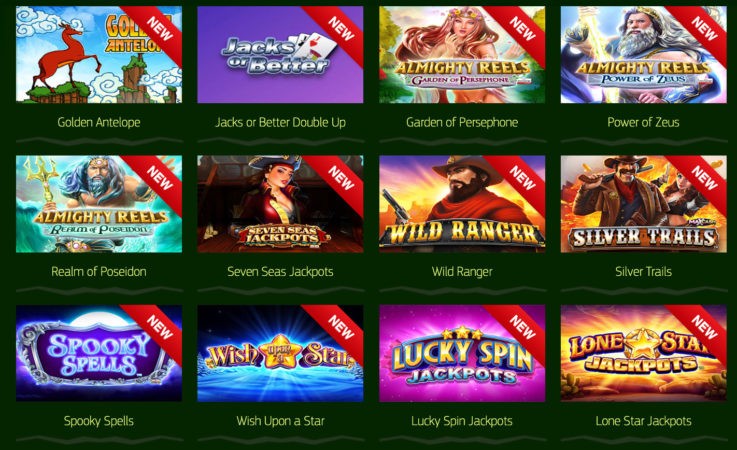Launch Wish Upon a Star thumbnail

tap(280, 353)
